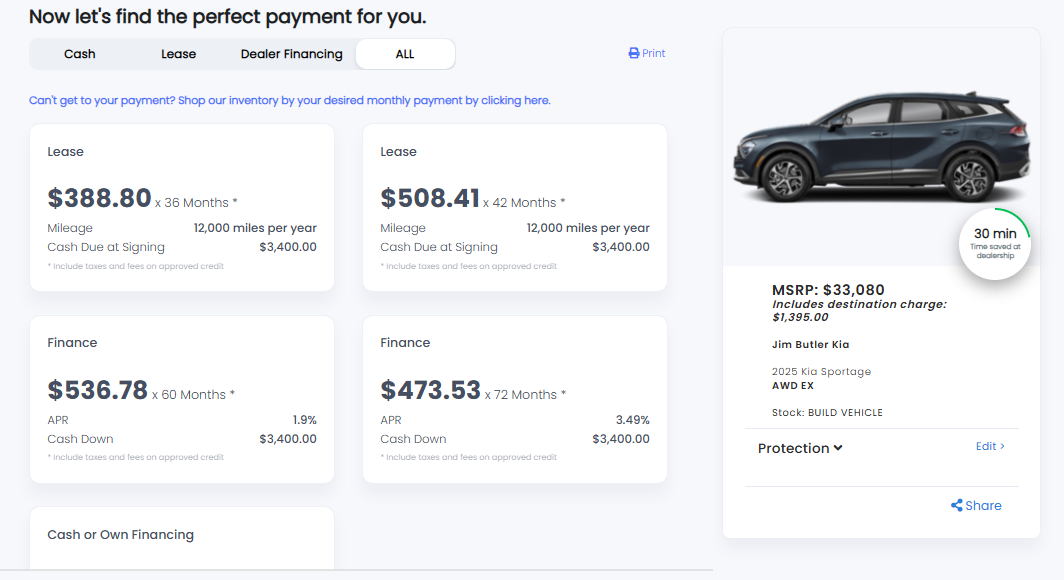Pick the $536.78 60-month finance option
This screenshot has width=1064, height=580.
click(x=182, y=400)
